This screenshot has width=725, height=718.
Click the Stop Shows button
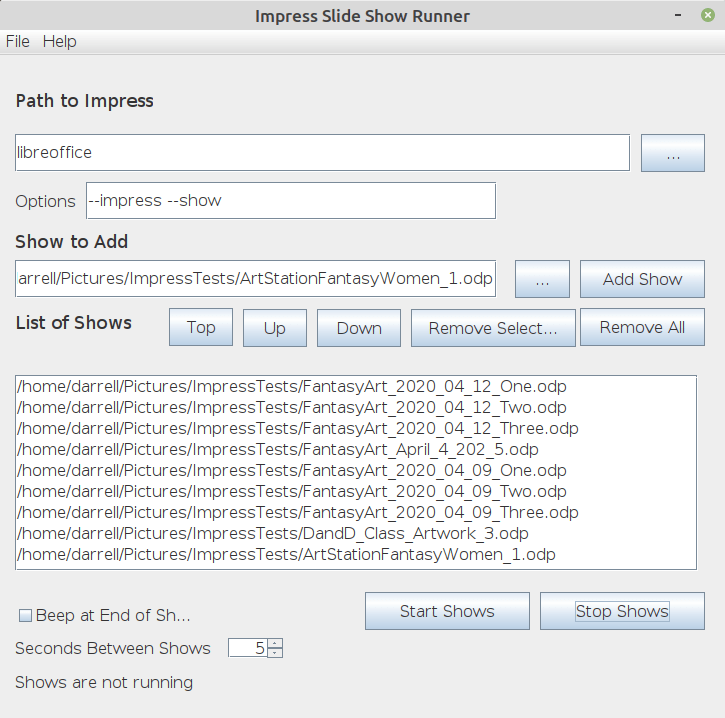(x=622, y=611)
